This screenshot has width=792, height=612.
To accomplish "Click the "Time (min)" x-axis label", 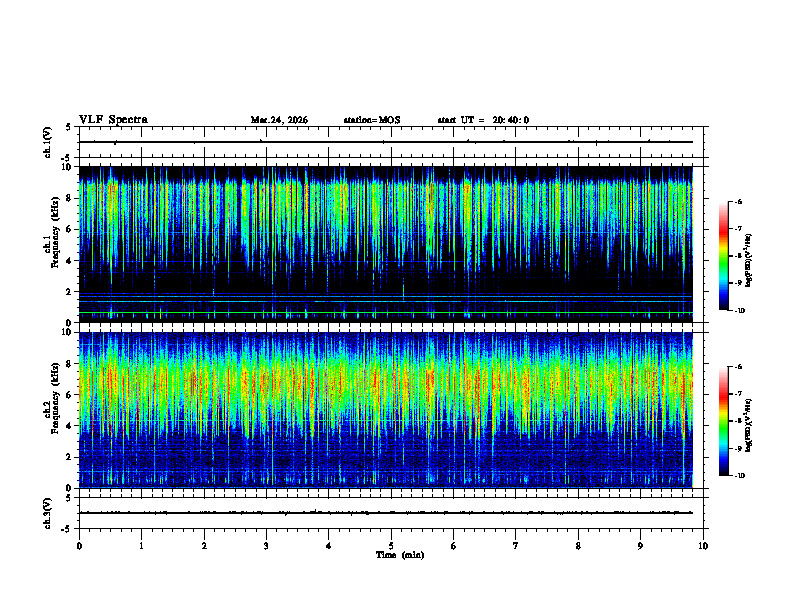I will [x=400, y=555].
